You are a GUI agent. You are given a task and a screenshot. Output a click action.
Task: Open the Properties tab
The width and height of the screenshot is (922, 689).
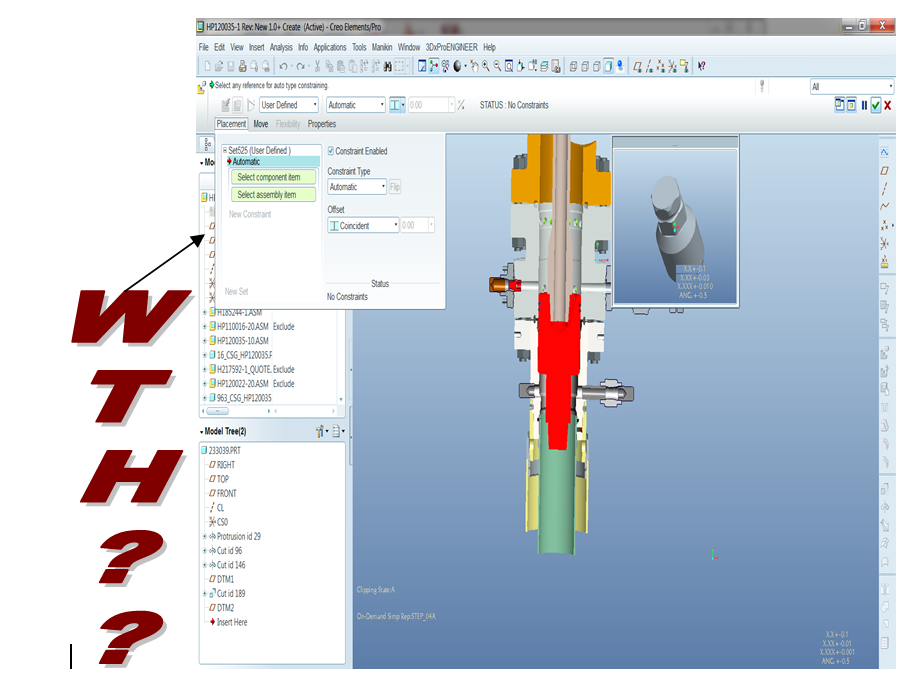[x=322, y=124]
